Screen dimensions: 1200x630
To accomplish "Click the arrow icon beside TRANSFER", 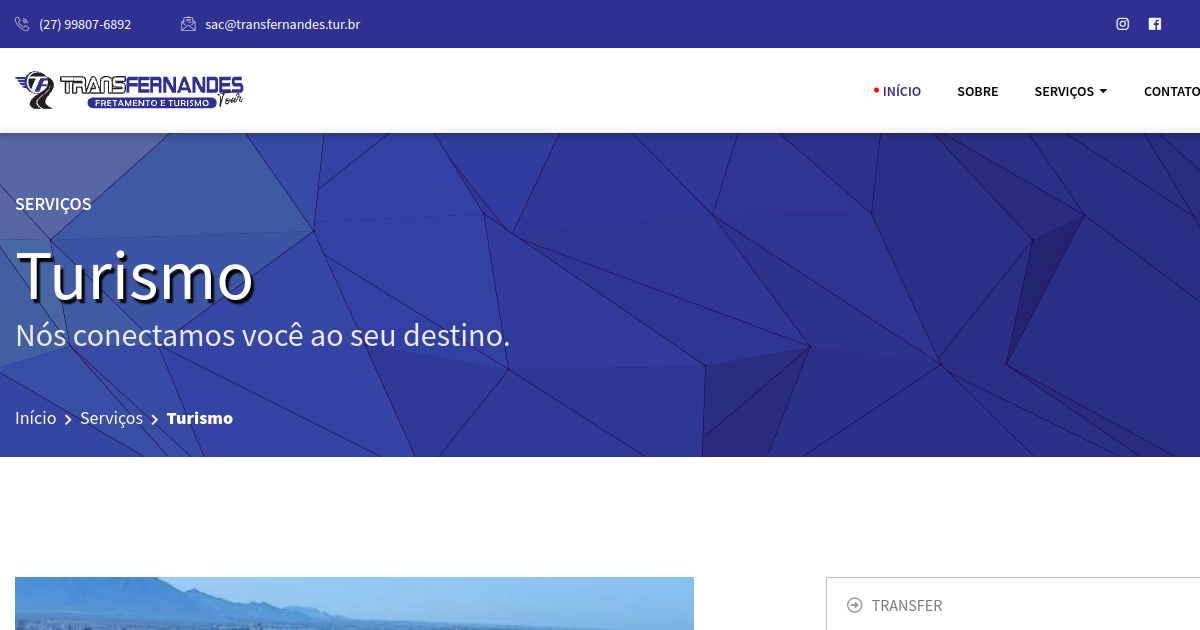I will (854, 605).
